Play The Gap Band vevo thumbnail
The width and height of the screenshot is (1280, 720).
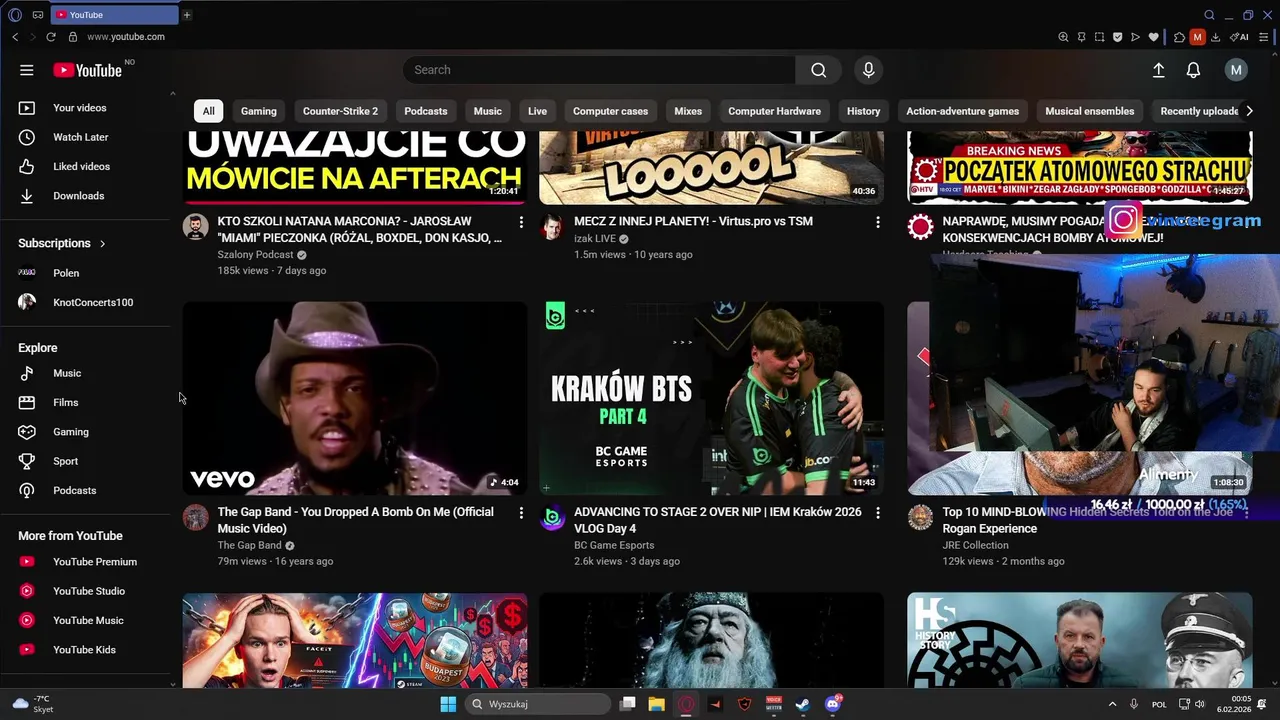tap(355, 399)
